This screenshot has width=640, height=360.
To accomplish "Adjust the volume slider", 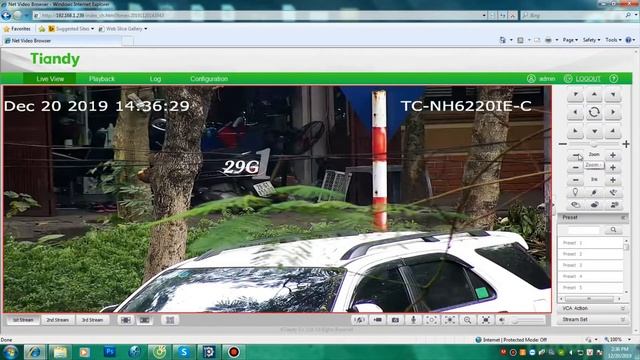I will [527, 321].
